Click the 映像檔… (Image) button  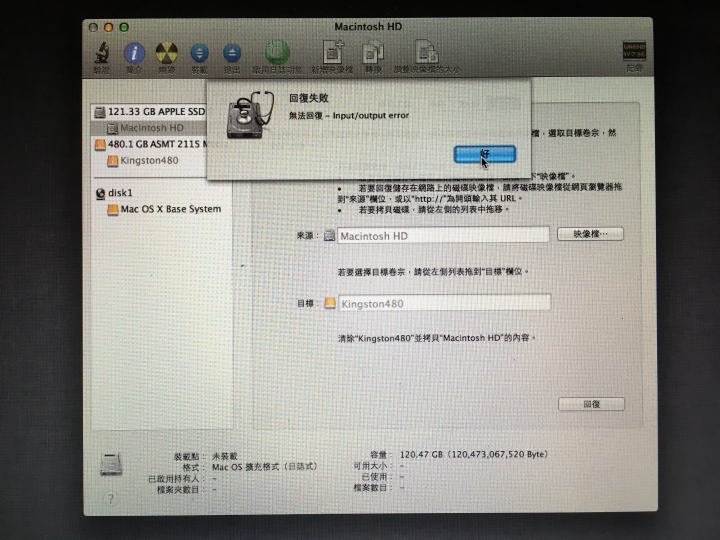tap(590, 234)
